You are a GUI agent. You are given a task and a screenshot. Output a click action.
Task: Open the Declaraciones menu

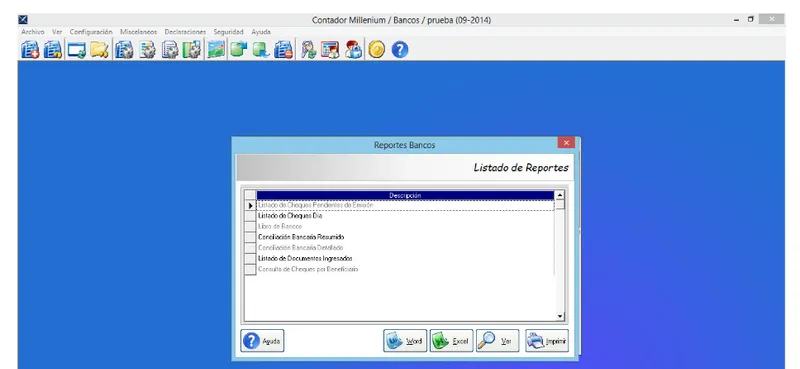pyautogui.click(x=185, y=32)
